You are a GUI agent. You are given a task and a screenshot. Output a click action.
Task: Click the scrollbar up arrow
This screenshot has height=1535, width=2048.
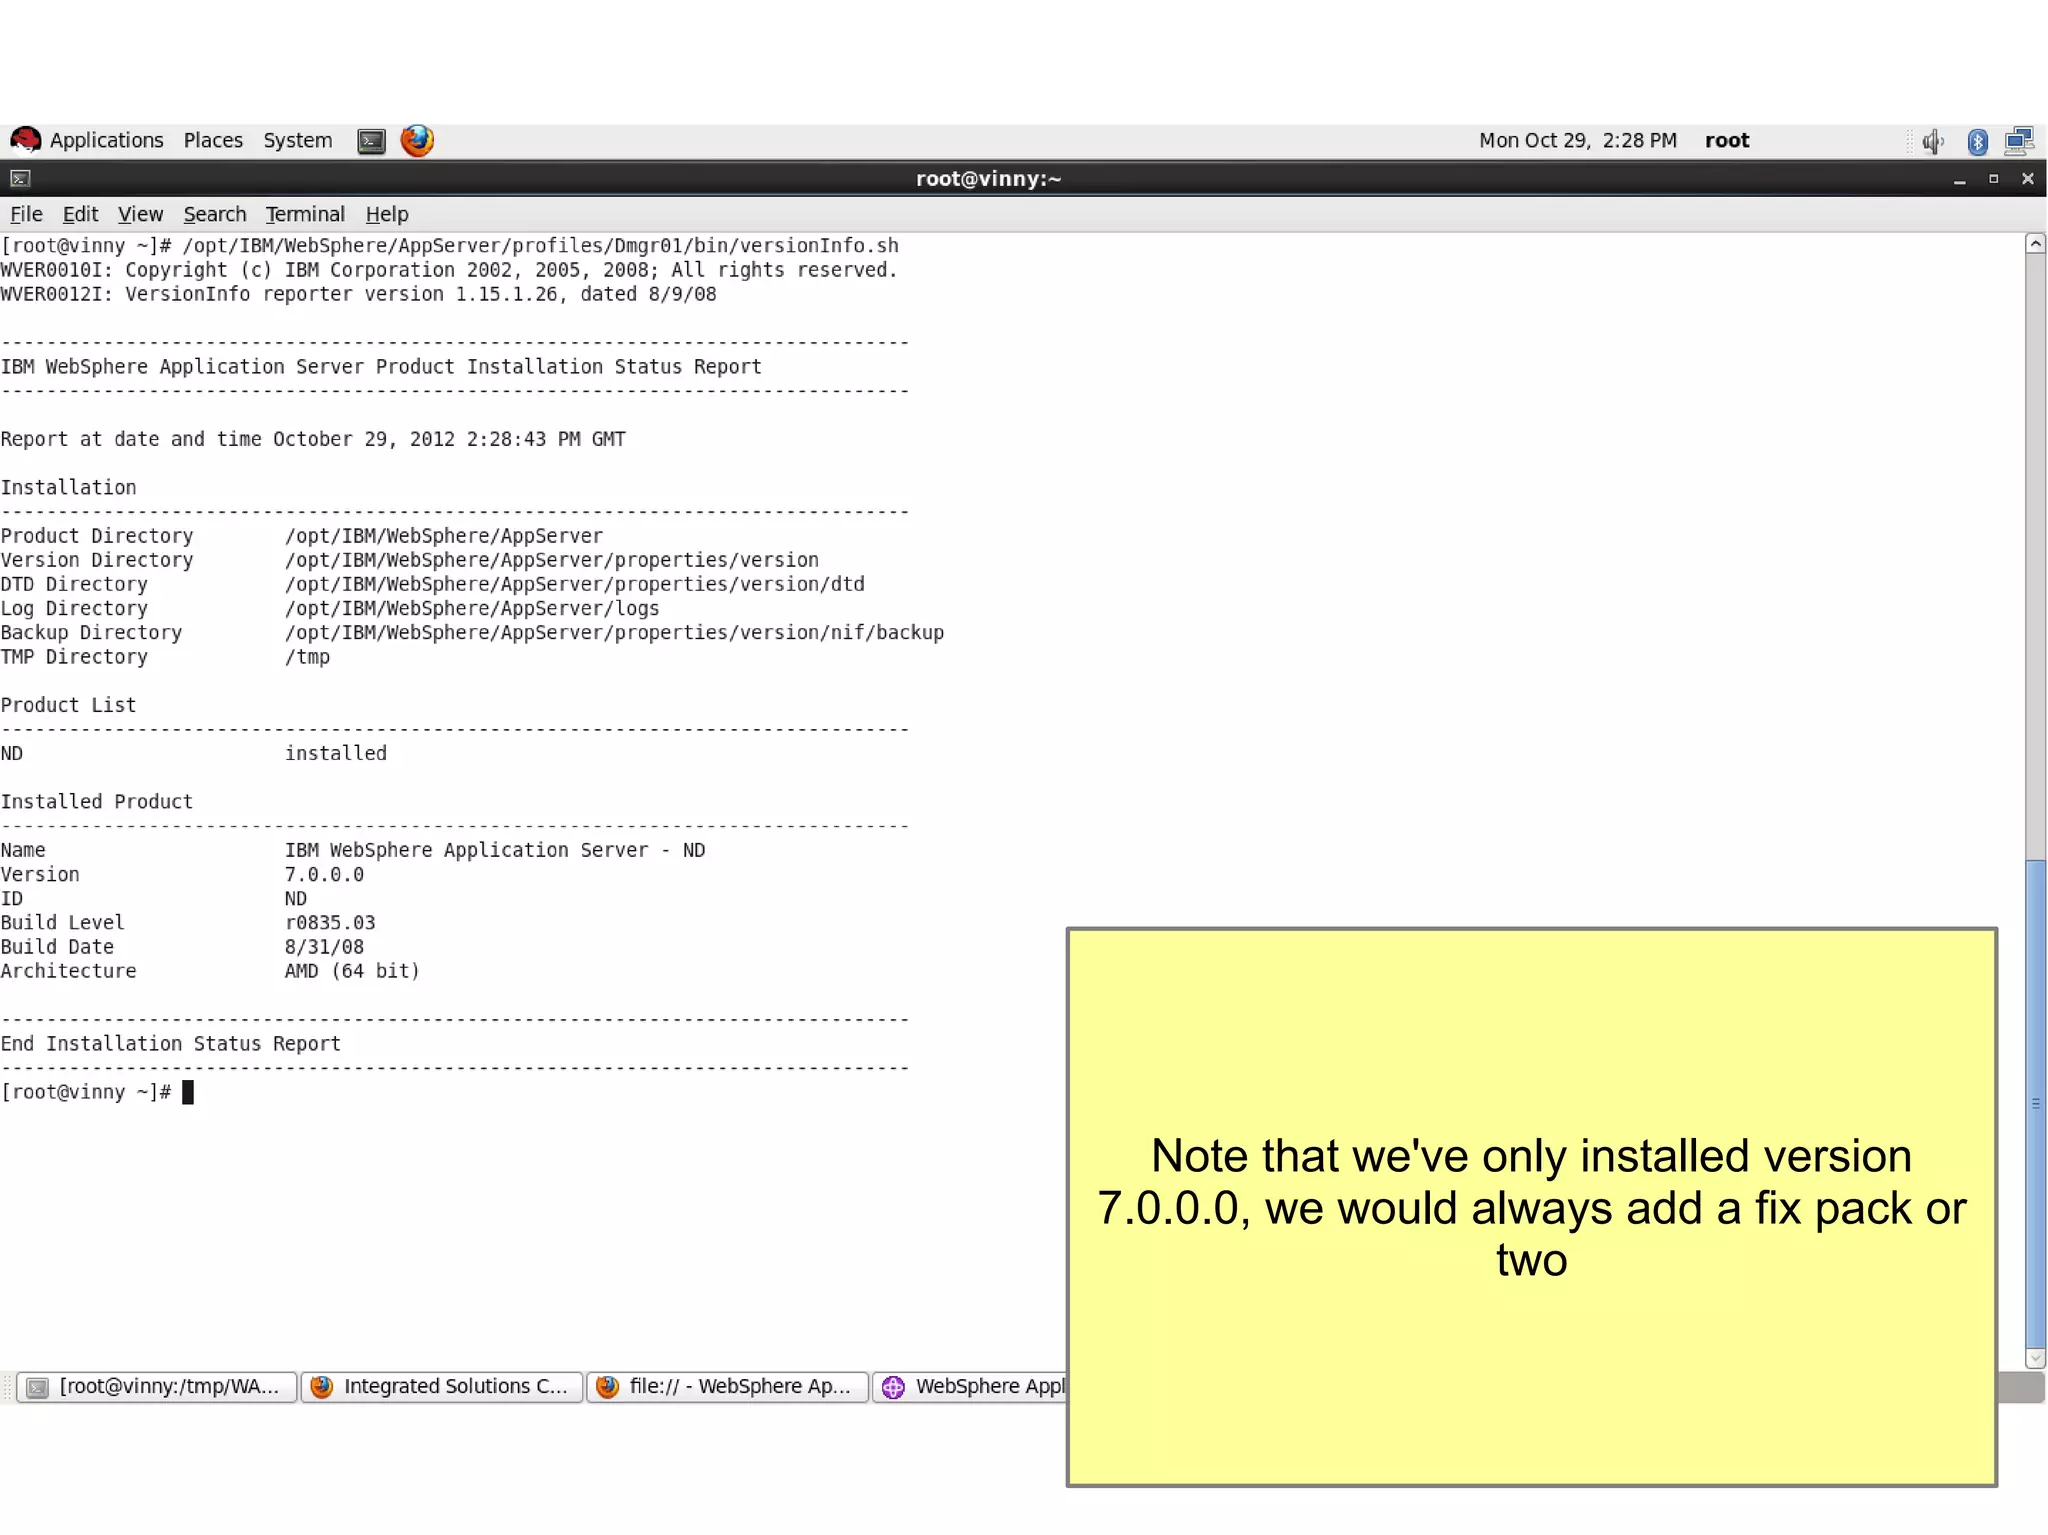tap(2035, 244)
